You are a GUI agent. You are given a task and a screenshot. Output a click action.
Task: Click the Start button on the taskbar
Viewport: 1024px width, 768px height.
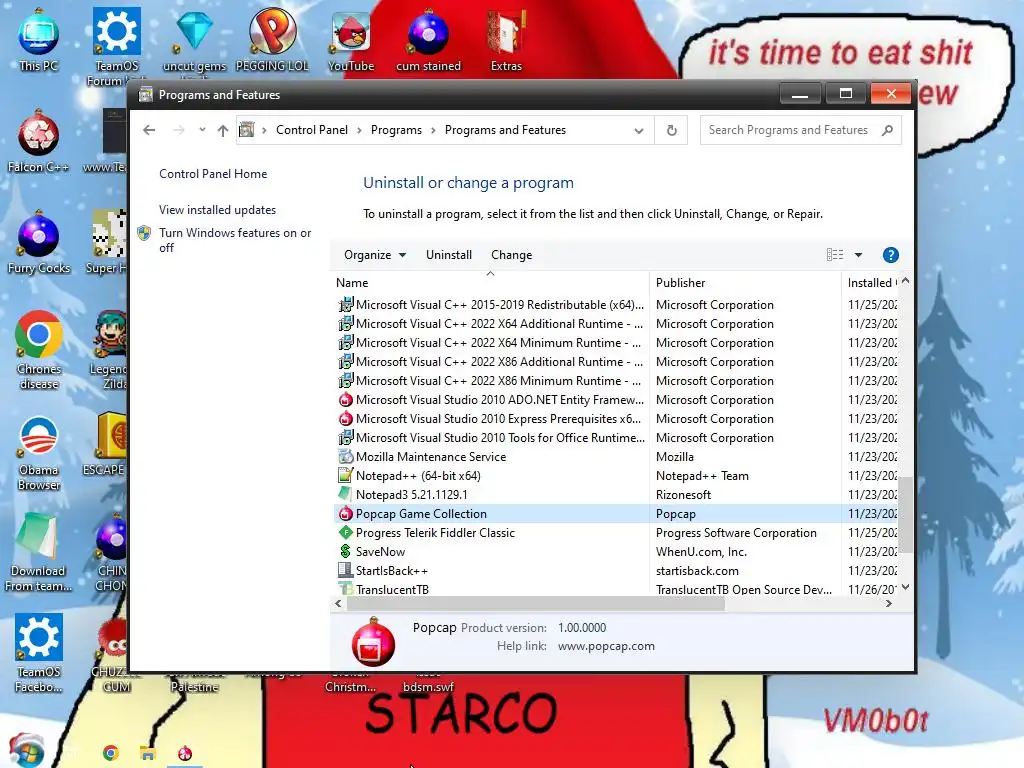[26, 751]
